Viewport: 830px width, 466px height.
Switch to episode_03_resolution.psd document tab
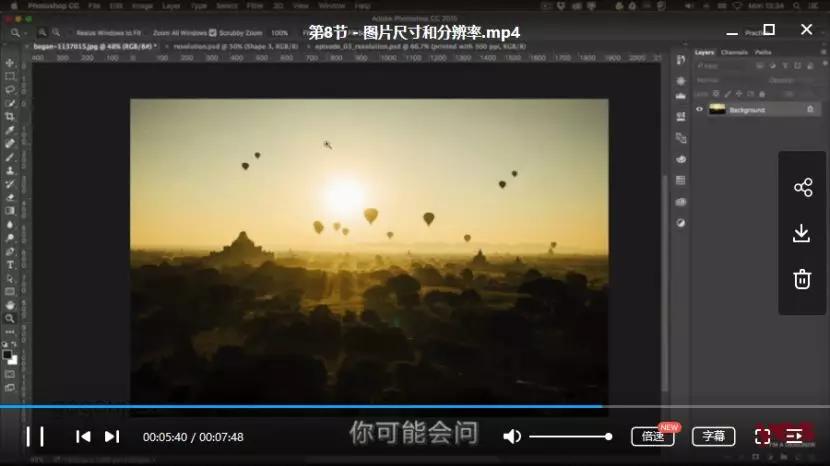[420, 47]
